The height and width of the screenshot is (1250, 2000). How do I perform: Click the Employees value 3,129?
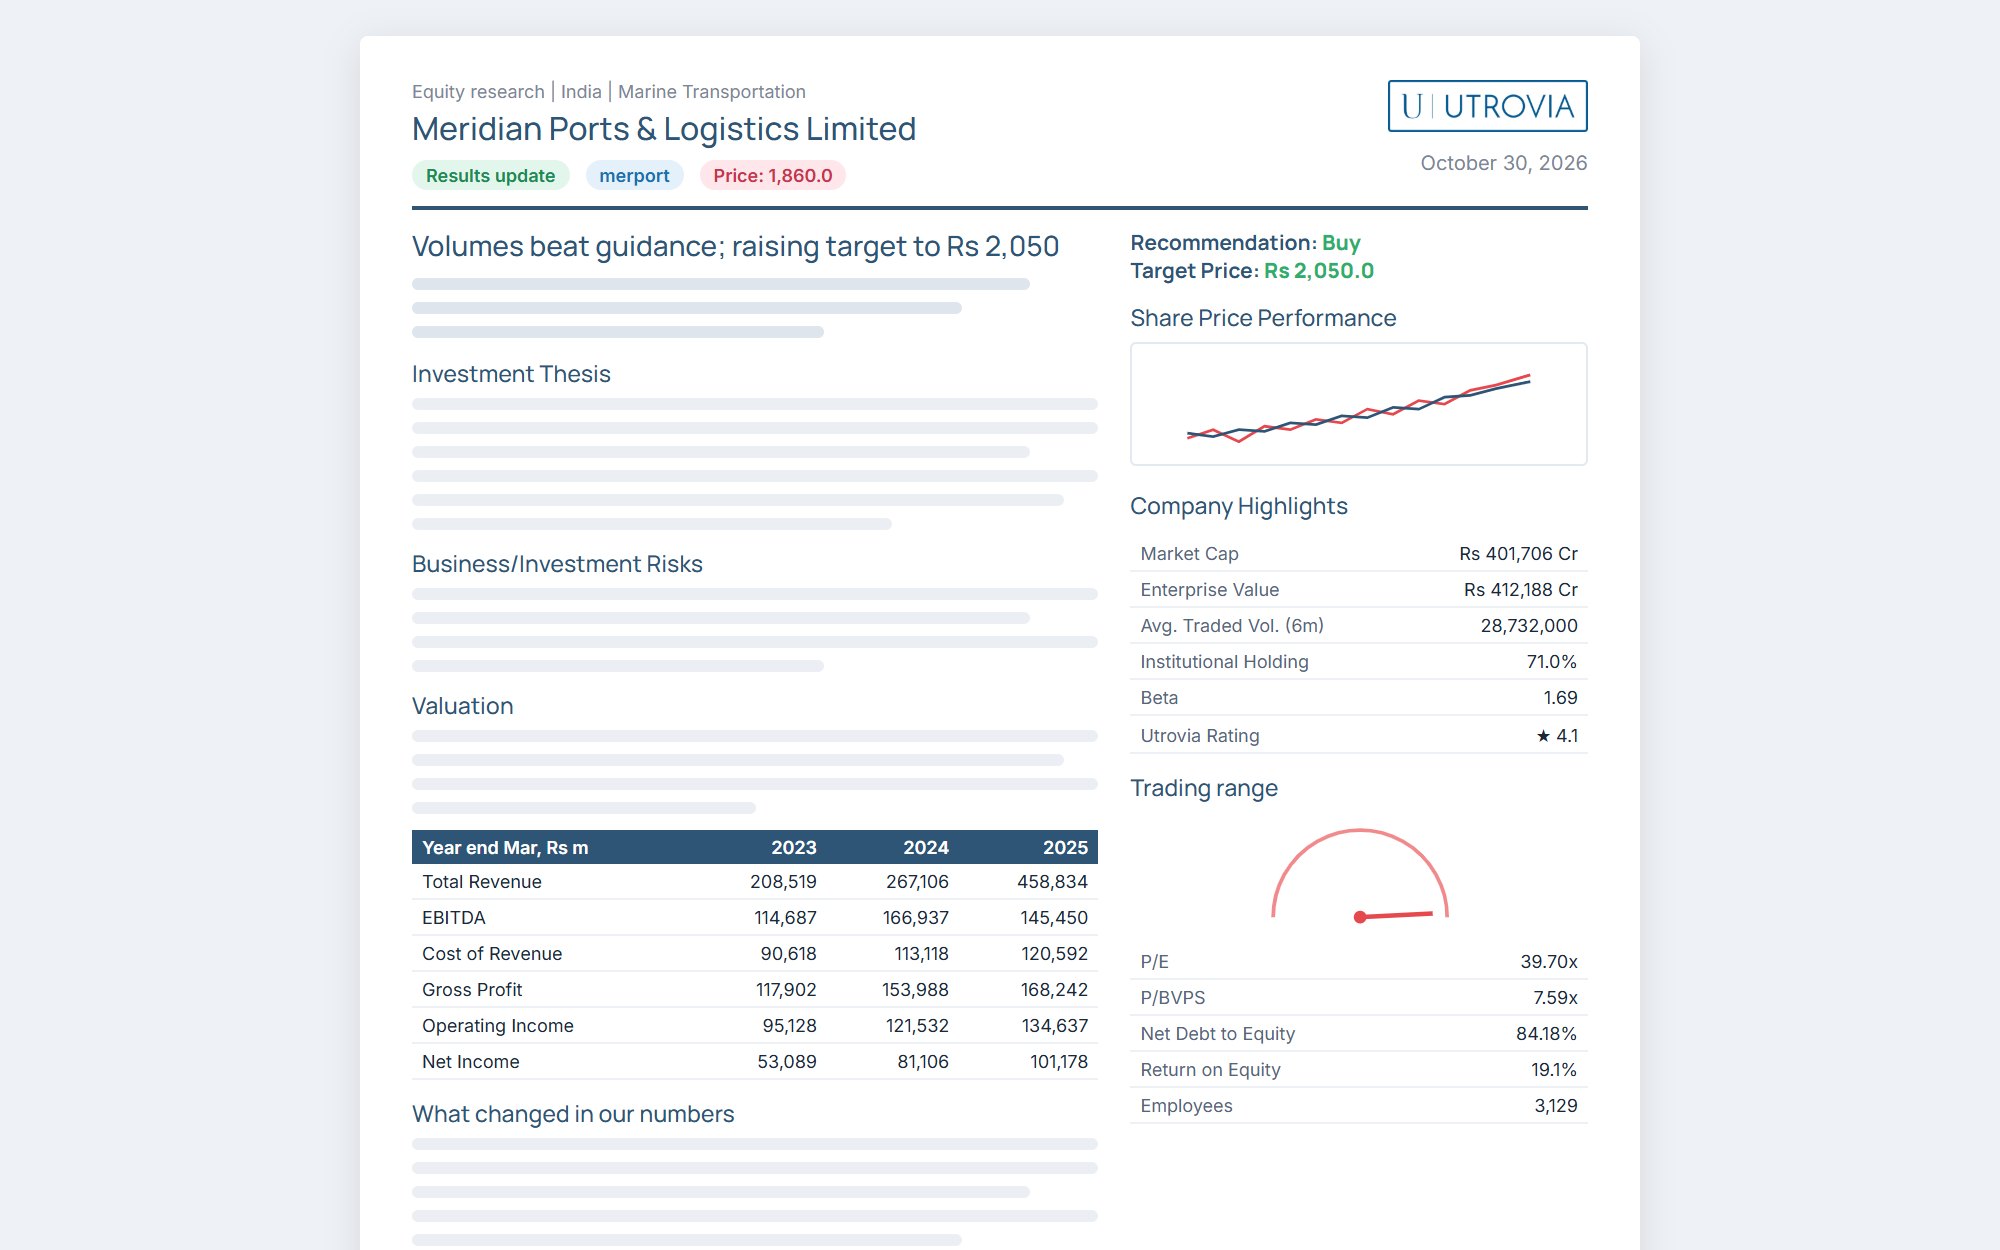point(1556,1105)
